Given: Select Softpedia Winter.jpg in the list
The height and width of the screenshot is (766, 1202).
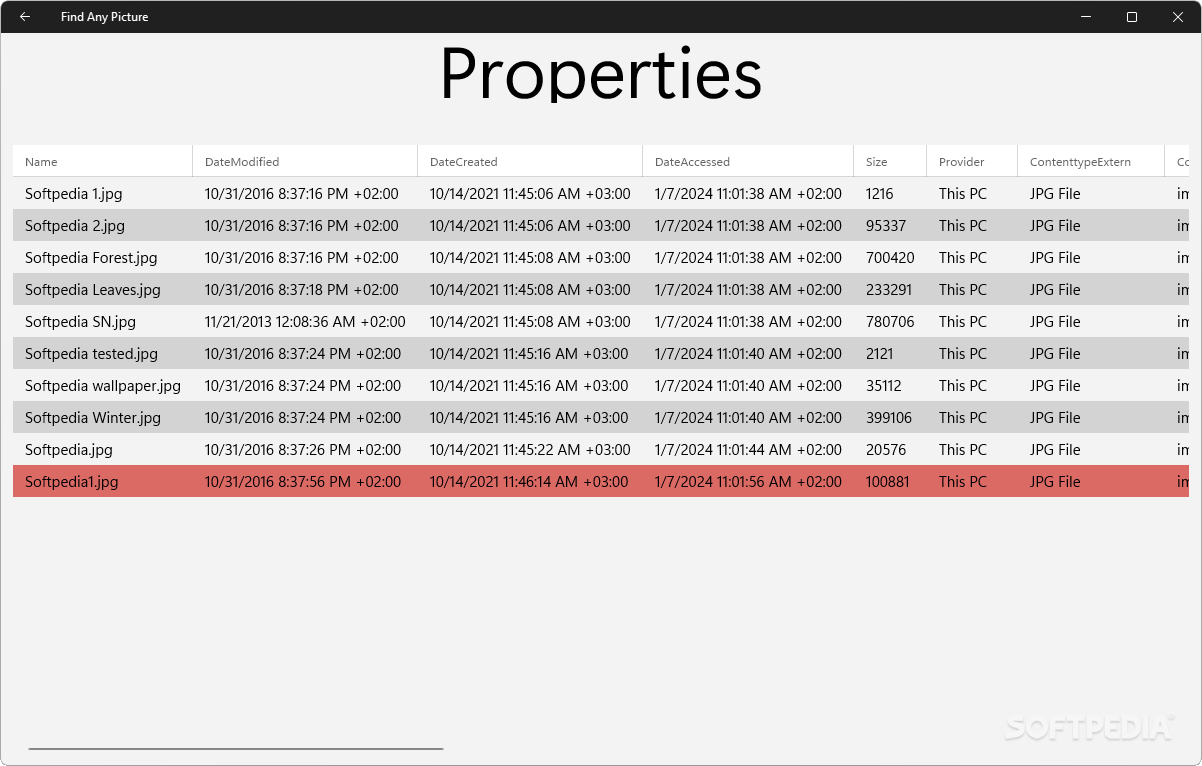Looking at the screenshot, I should tap(93, 418).
